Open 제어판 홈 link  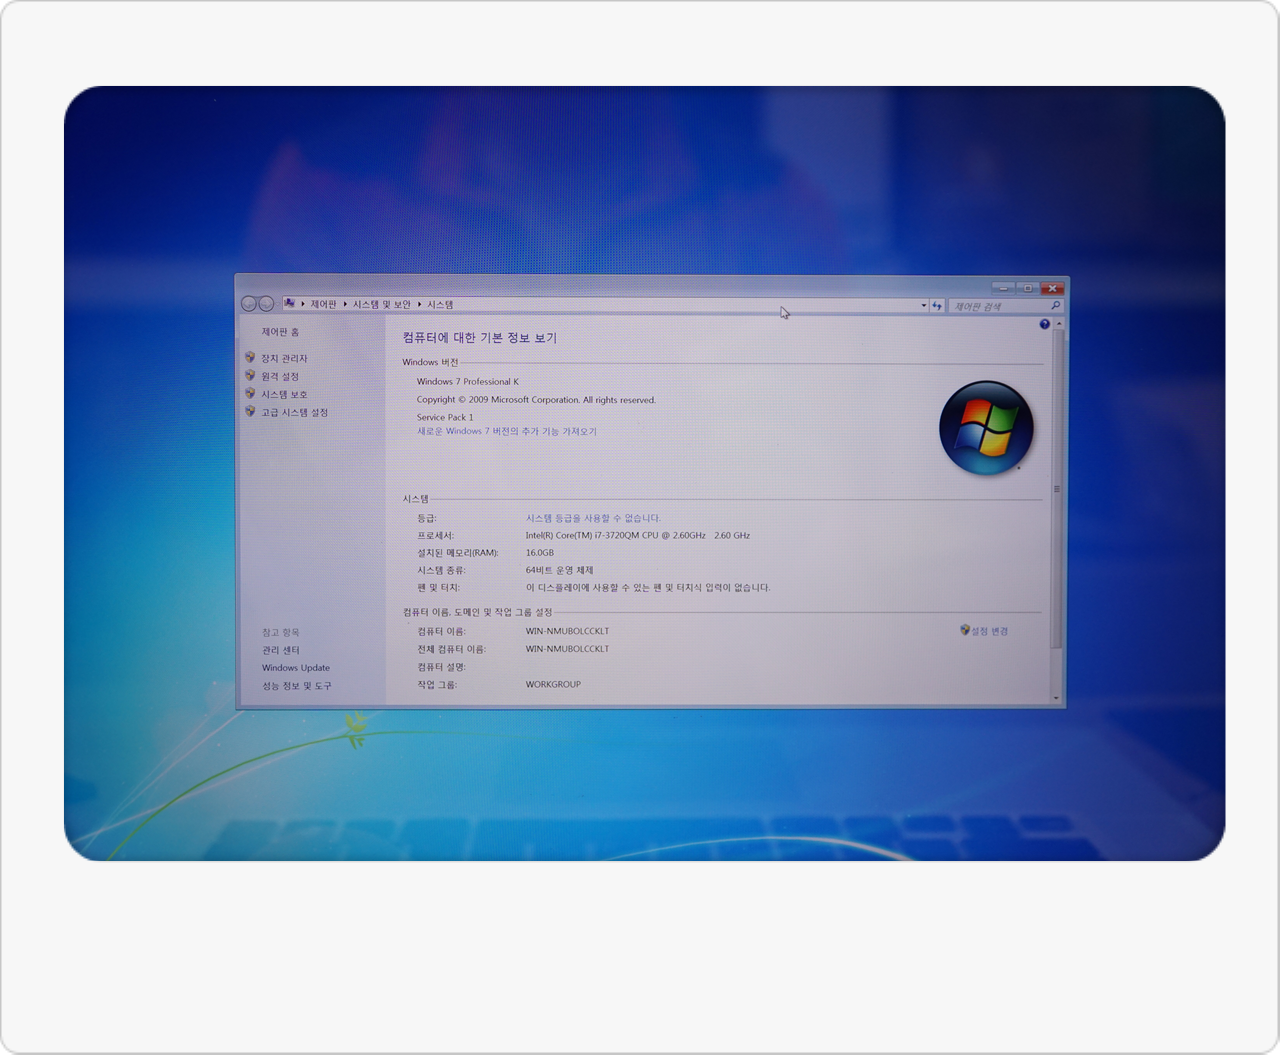280,332
